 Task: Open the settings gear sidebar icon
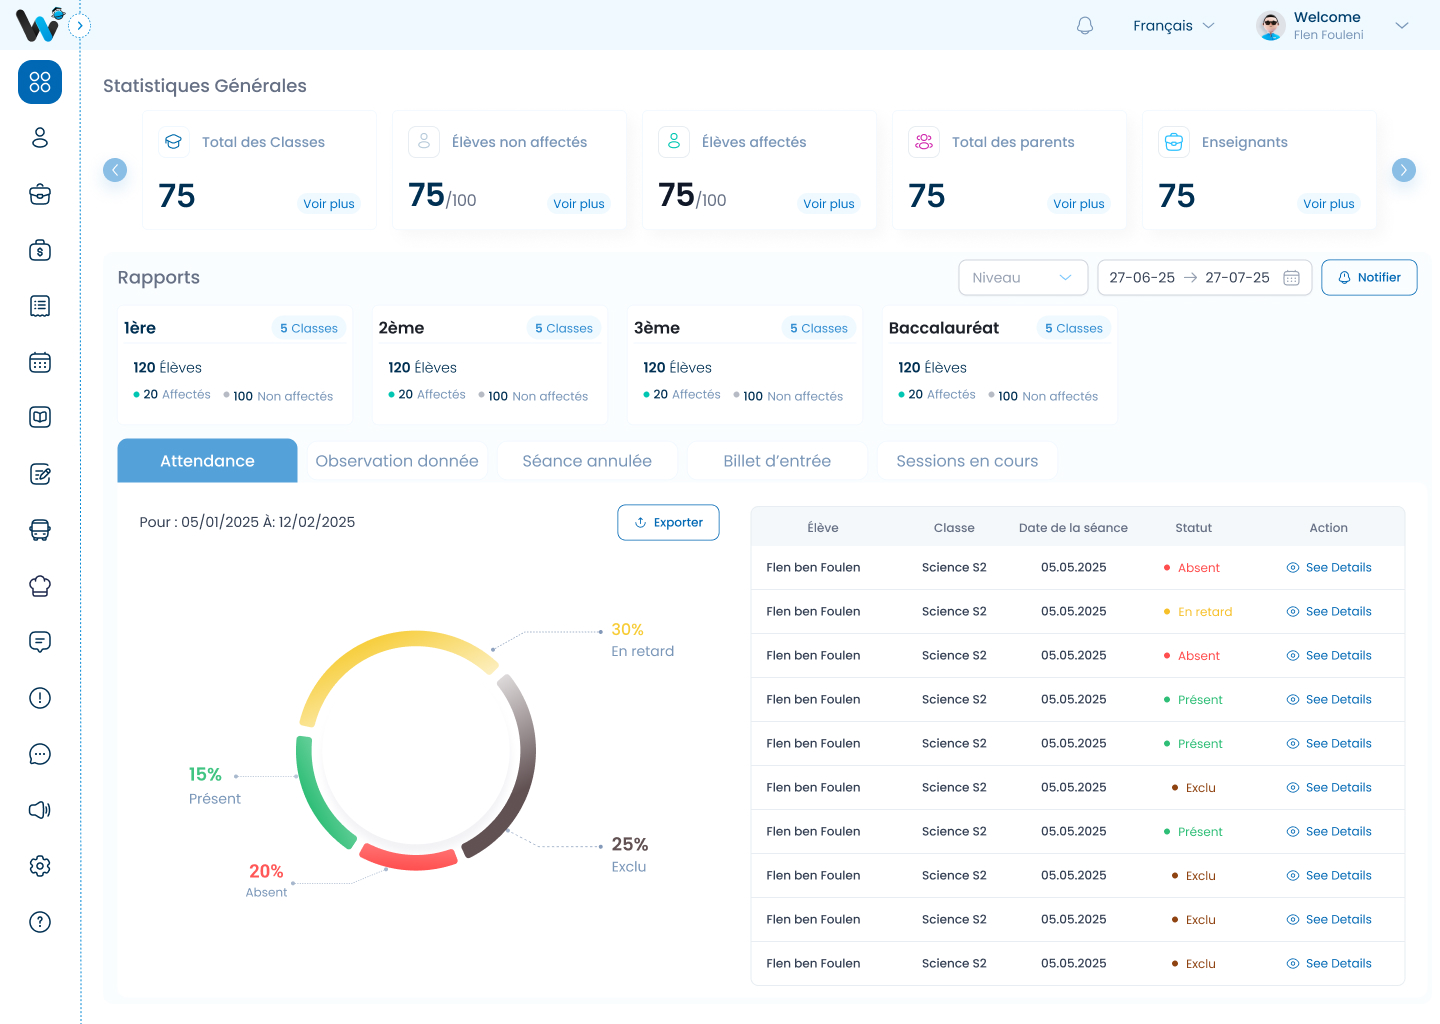click(x=40, y=866)
